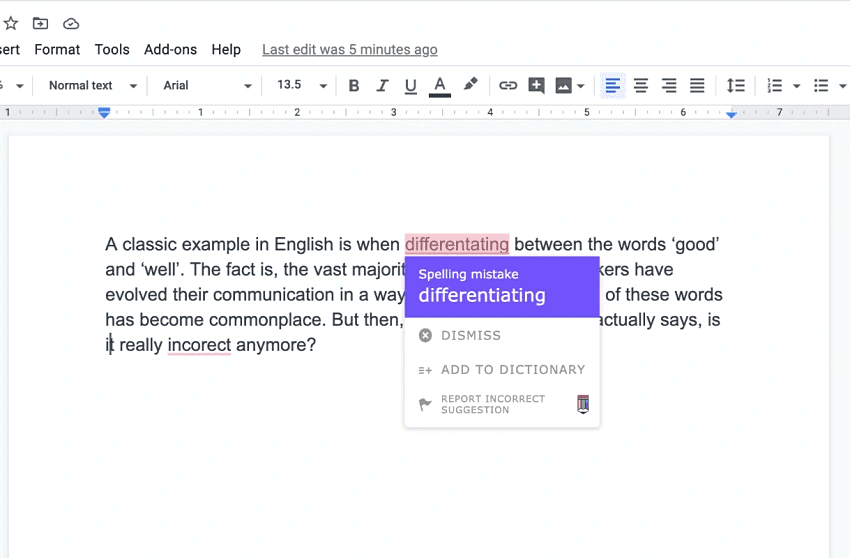Image resolution: width=850 pixels, height=558 pixels.
Task: Open the text color picker
Action: 440,86
